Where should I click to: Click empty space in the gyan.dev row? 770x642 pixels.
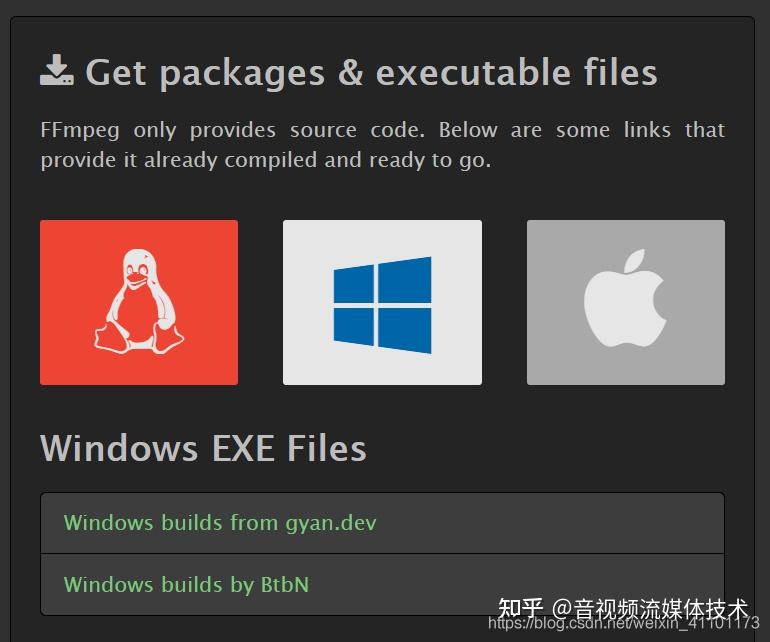[x=550, y=523]
